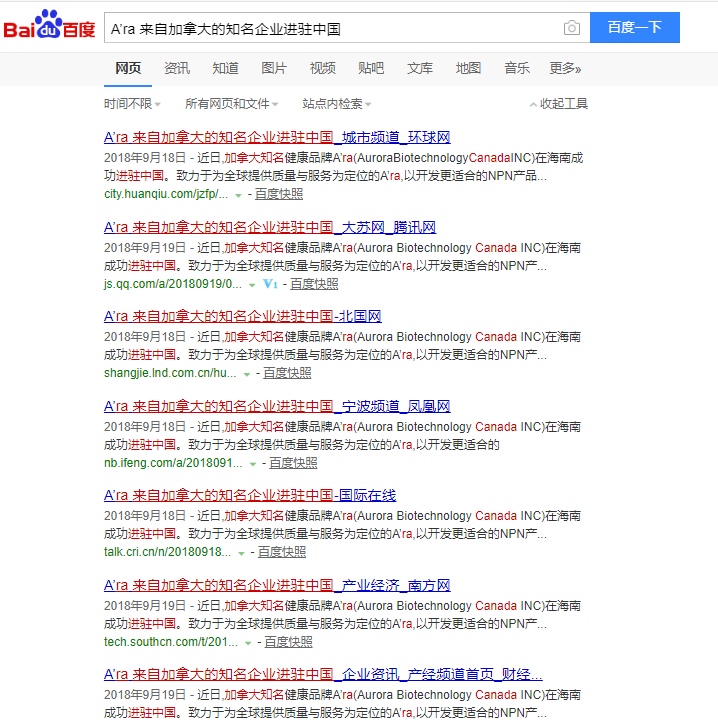Open 百度快照 for the shangjie.lnd.com.cn result

[287, 373]
